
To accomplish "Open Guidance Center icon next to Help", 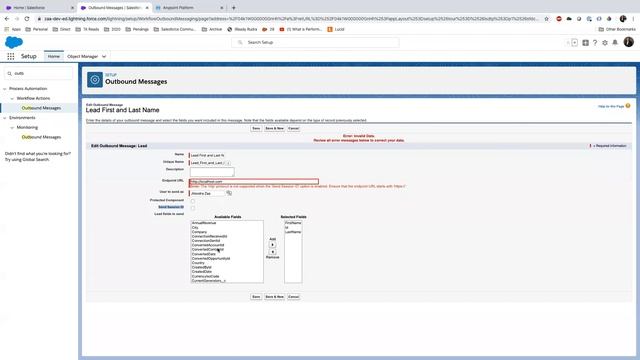I will point(585,42).
